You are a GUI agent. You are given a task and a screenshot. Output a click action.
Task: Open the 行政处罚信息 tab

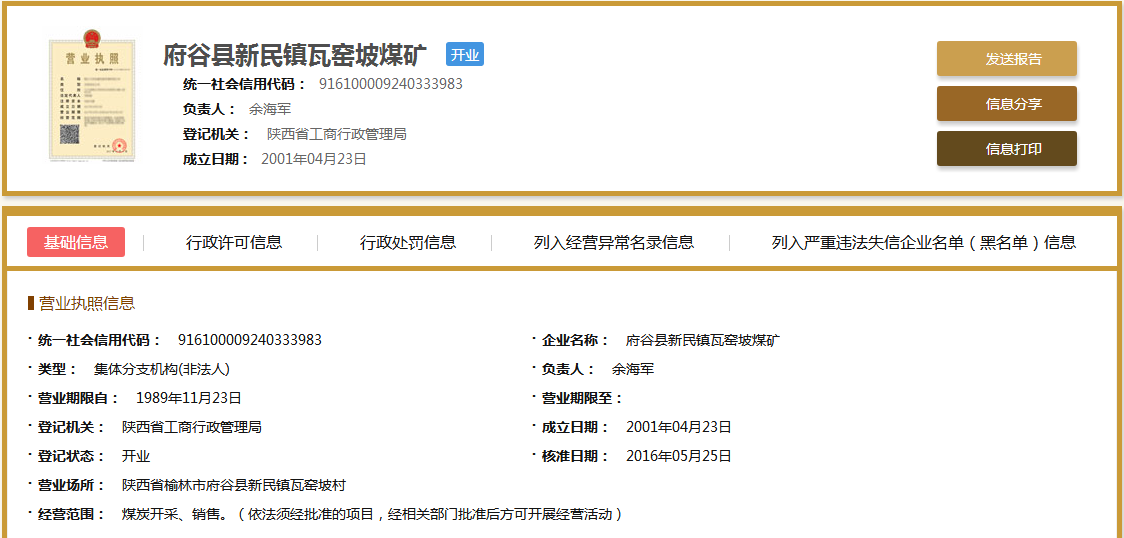pos(408,242)
